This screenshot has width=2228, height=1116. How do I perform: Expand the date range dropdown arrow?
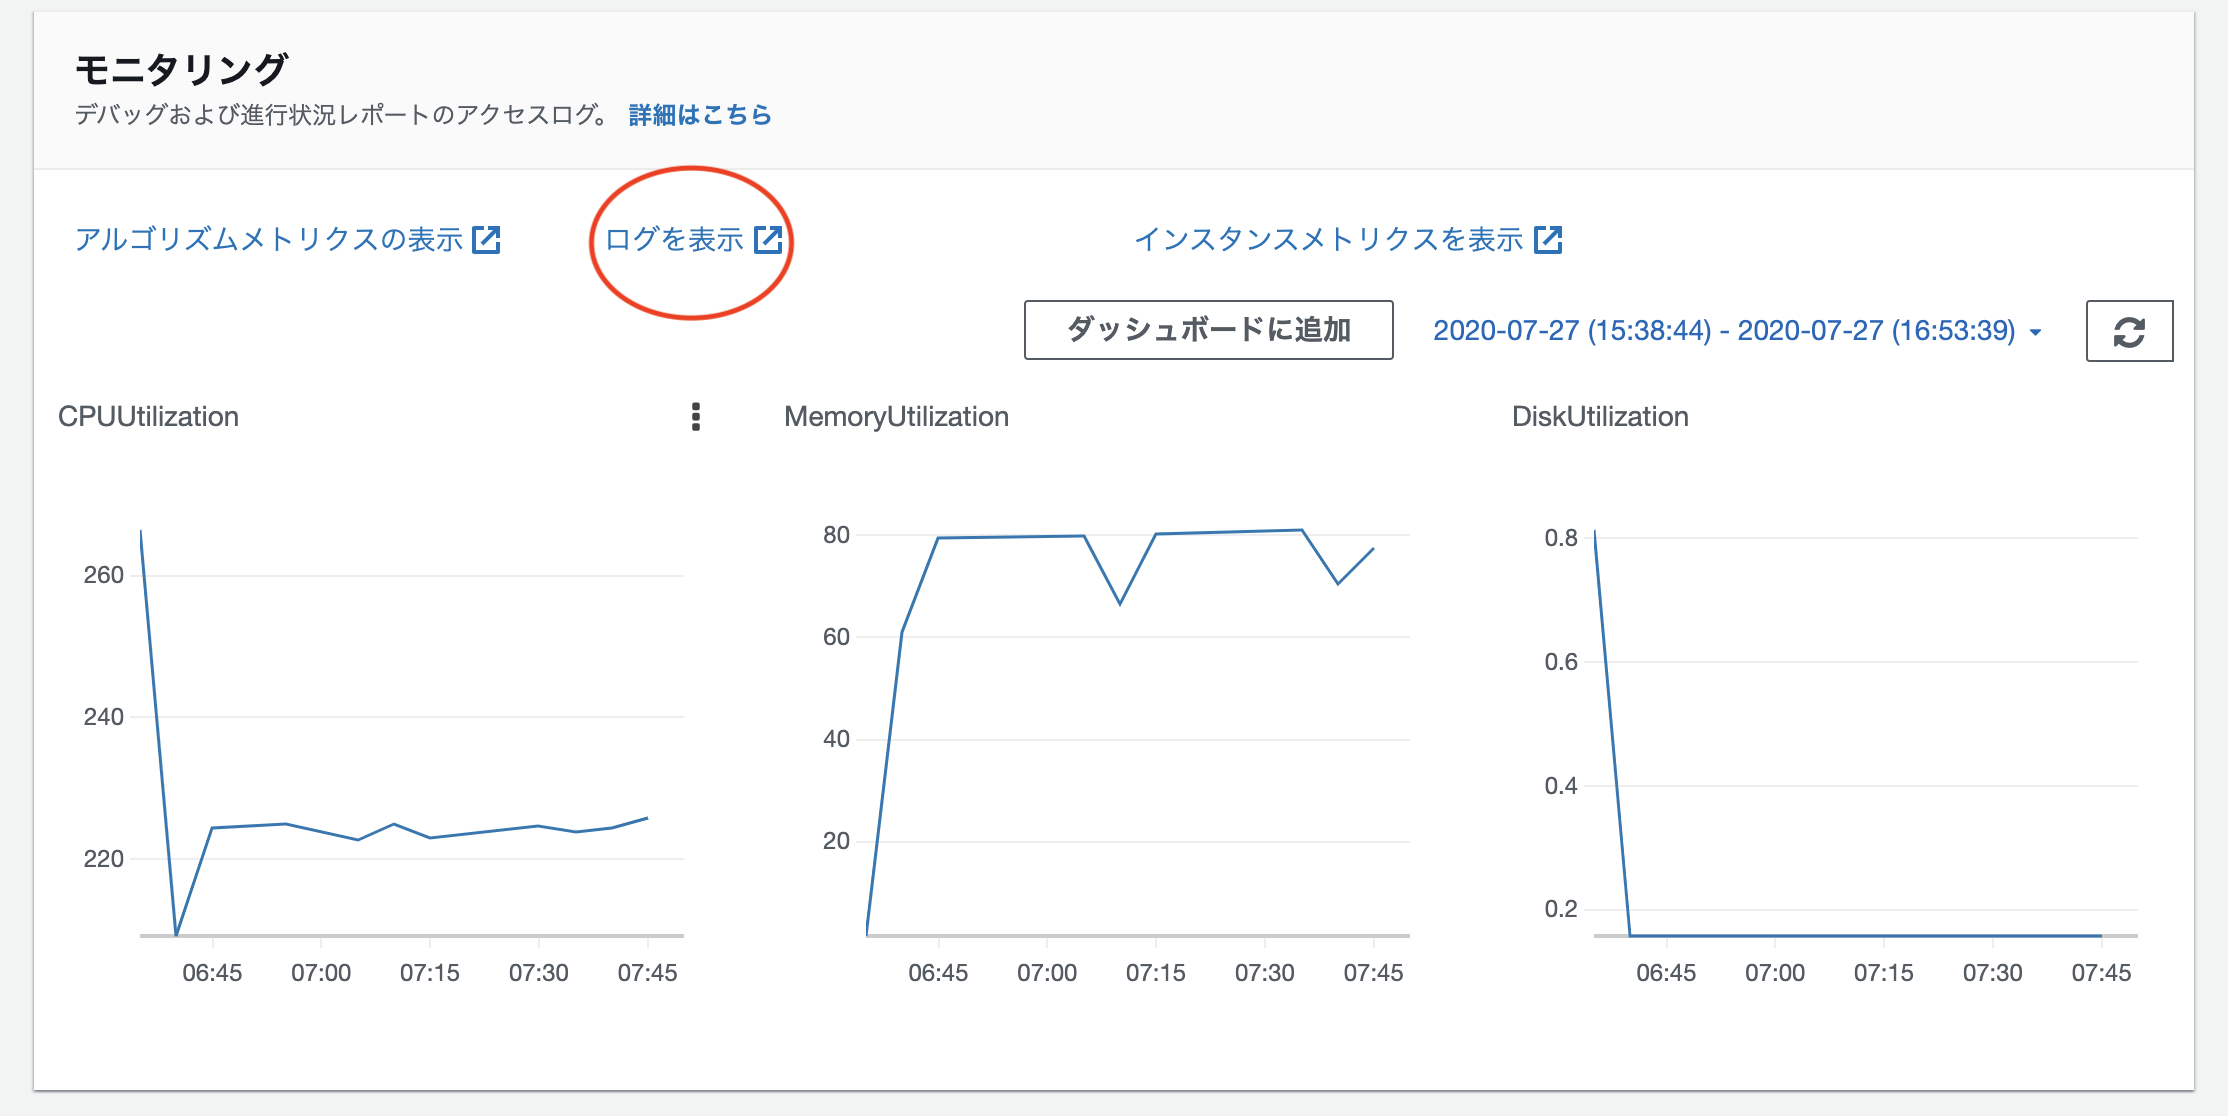coord(2036,332)
